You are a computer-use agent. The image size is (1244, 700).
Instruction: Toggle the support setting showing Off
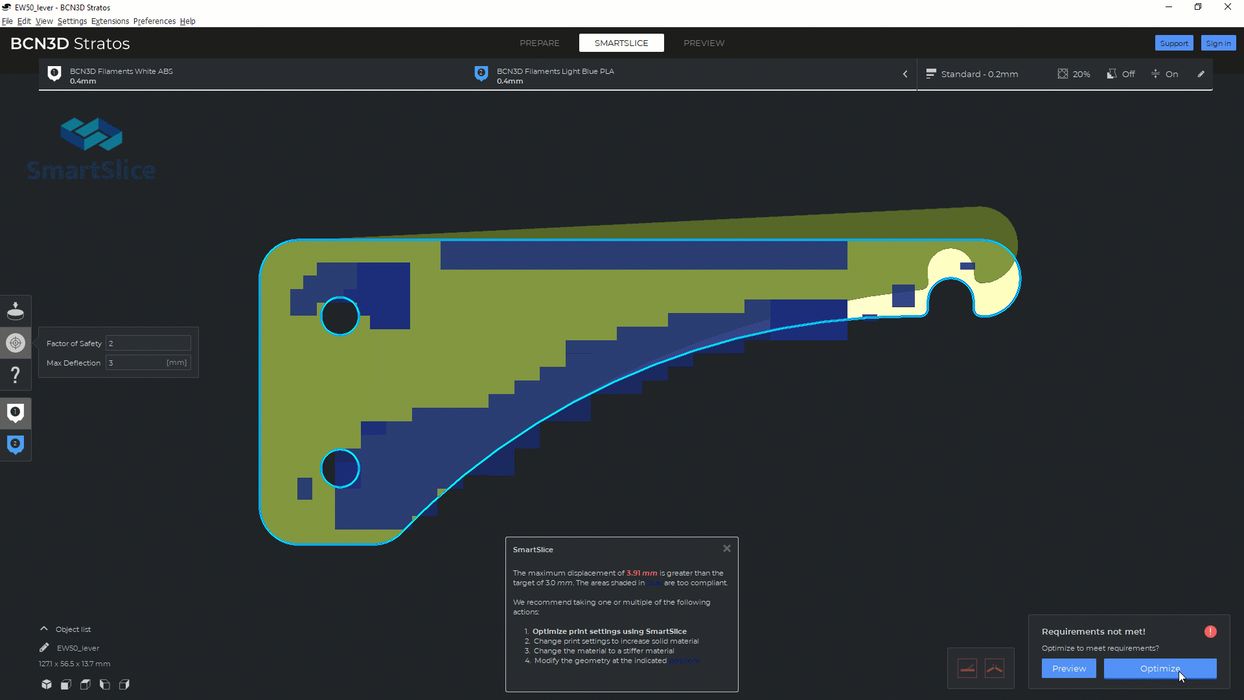click(1120, 74)
